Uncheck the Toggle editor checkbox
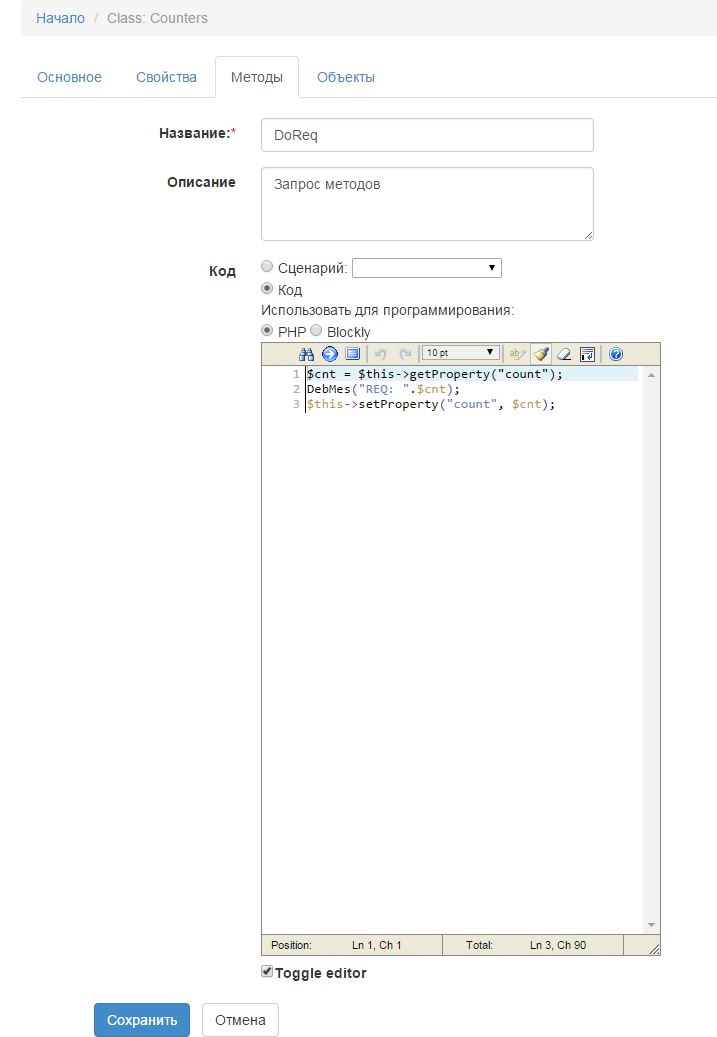Image resolution: width=717 pixels, height=1037 pixels. click(267, 972)
